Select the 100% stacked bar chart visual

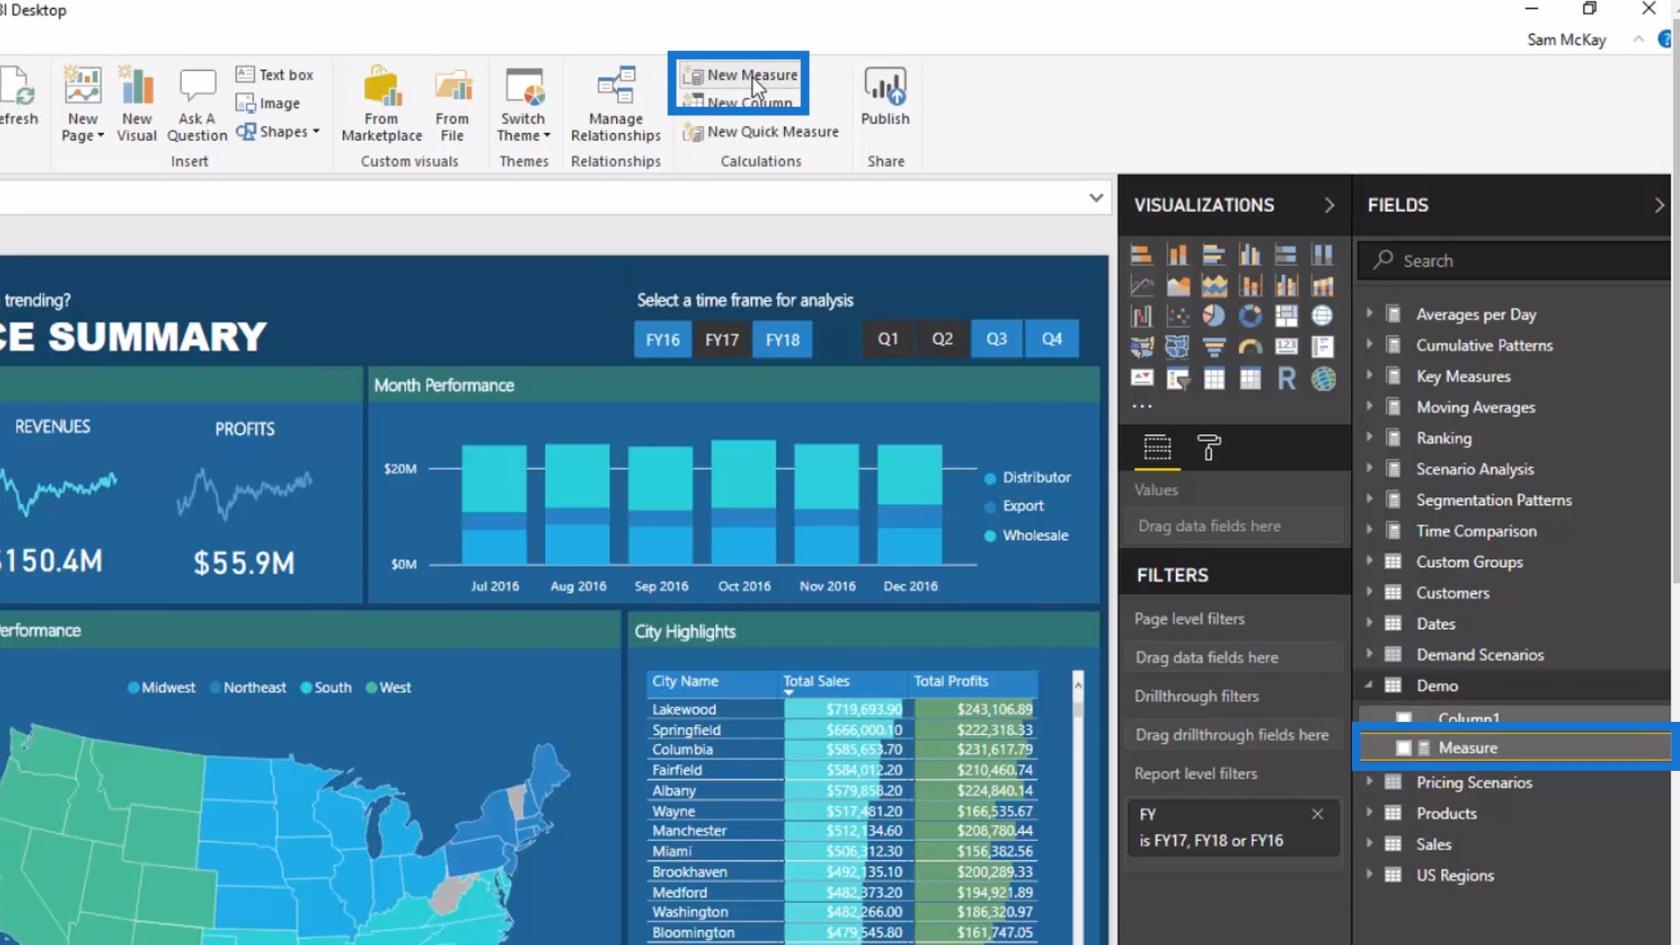[x=1286, y=255]
